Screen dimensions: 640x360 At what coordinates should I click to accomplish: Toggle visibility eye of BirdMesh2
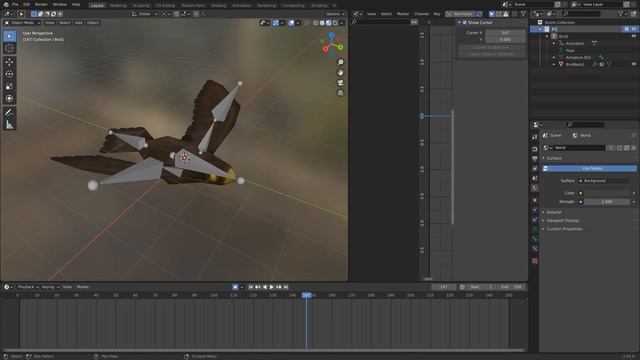[634, 64]
